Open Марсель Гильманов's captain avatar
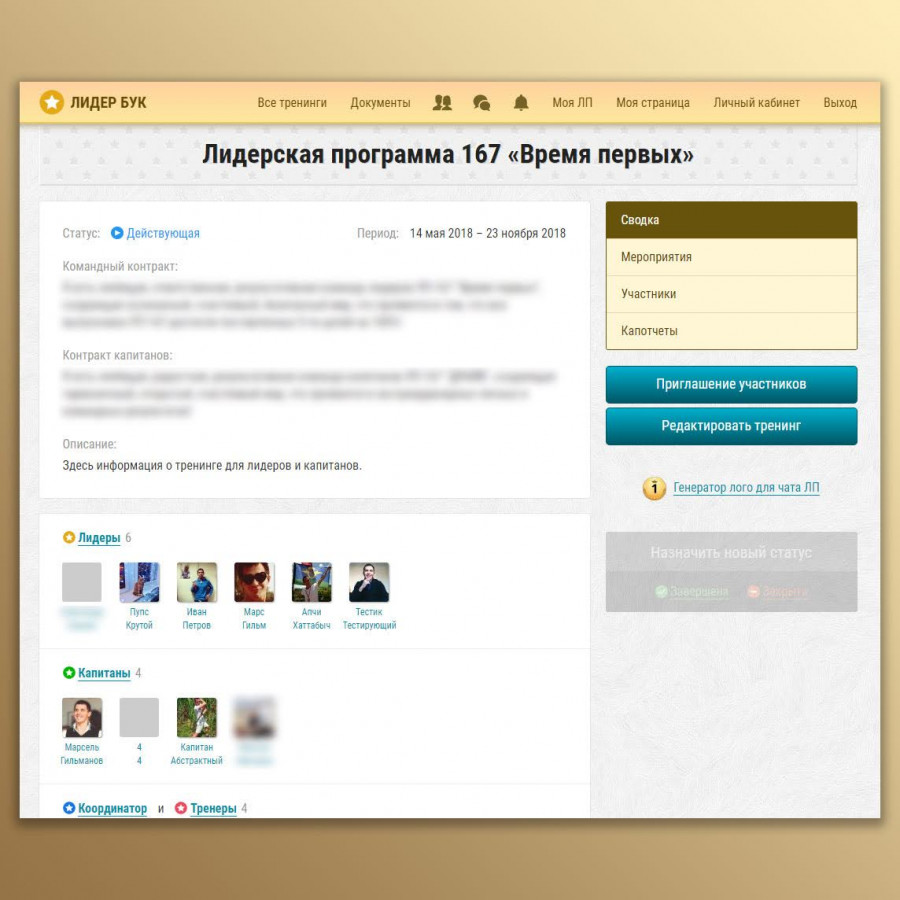This screenshot has height=900, width=900. pos(82,718)
